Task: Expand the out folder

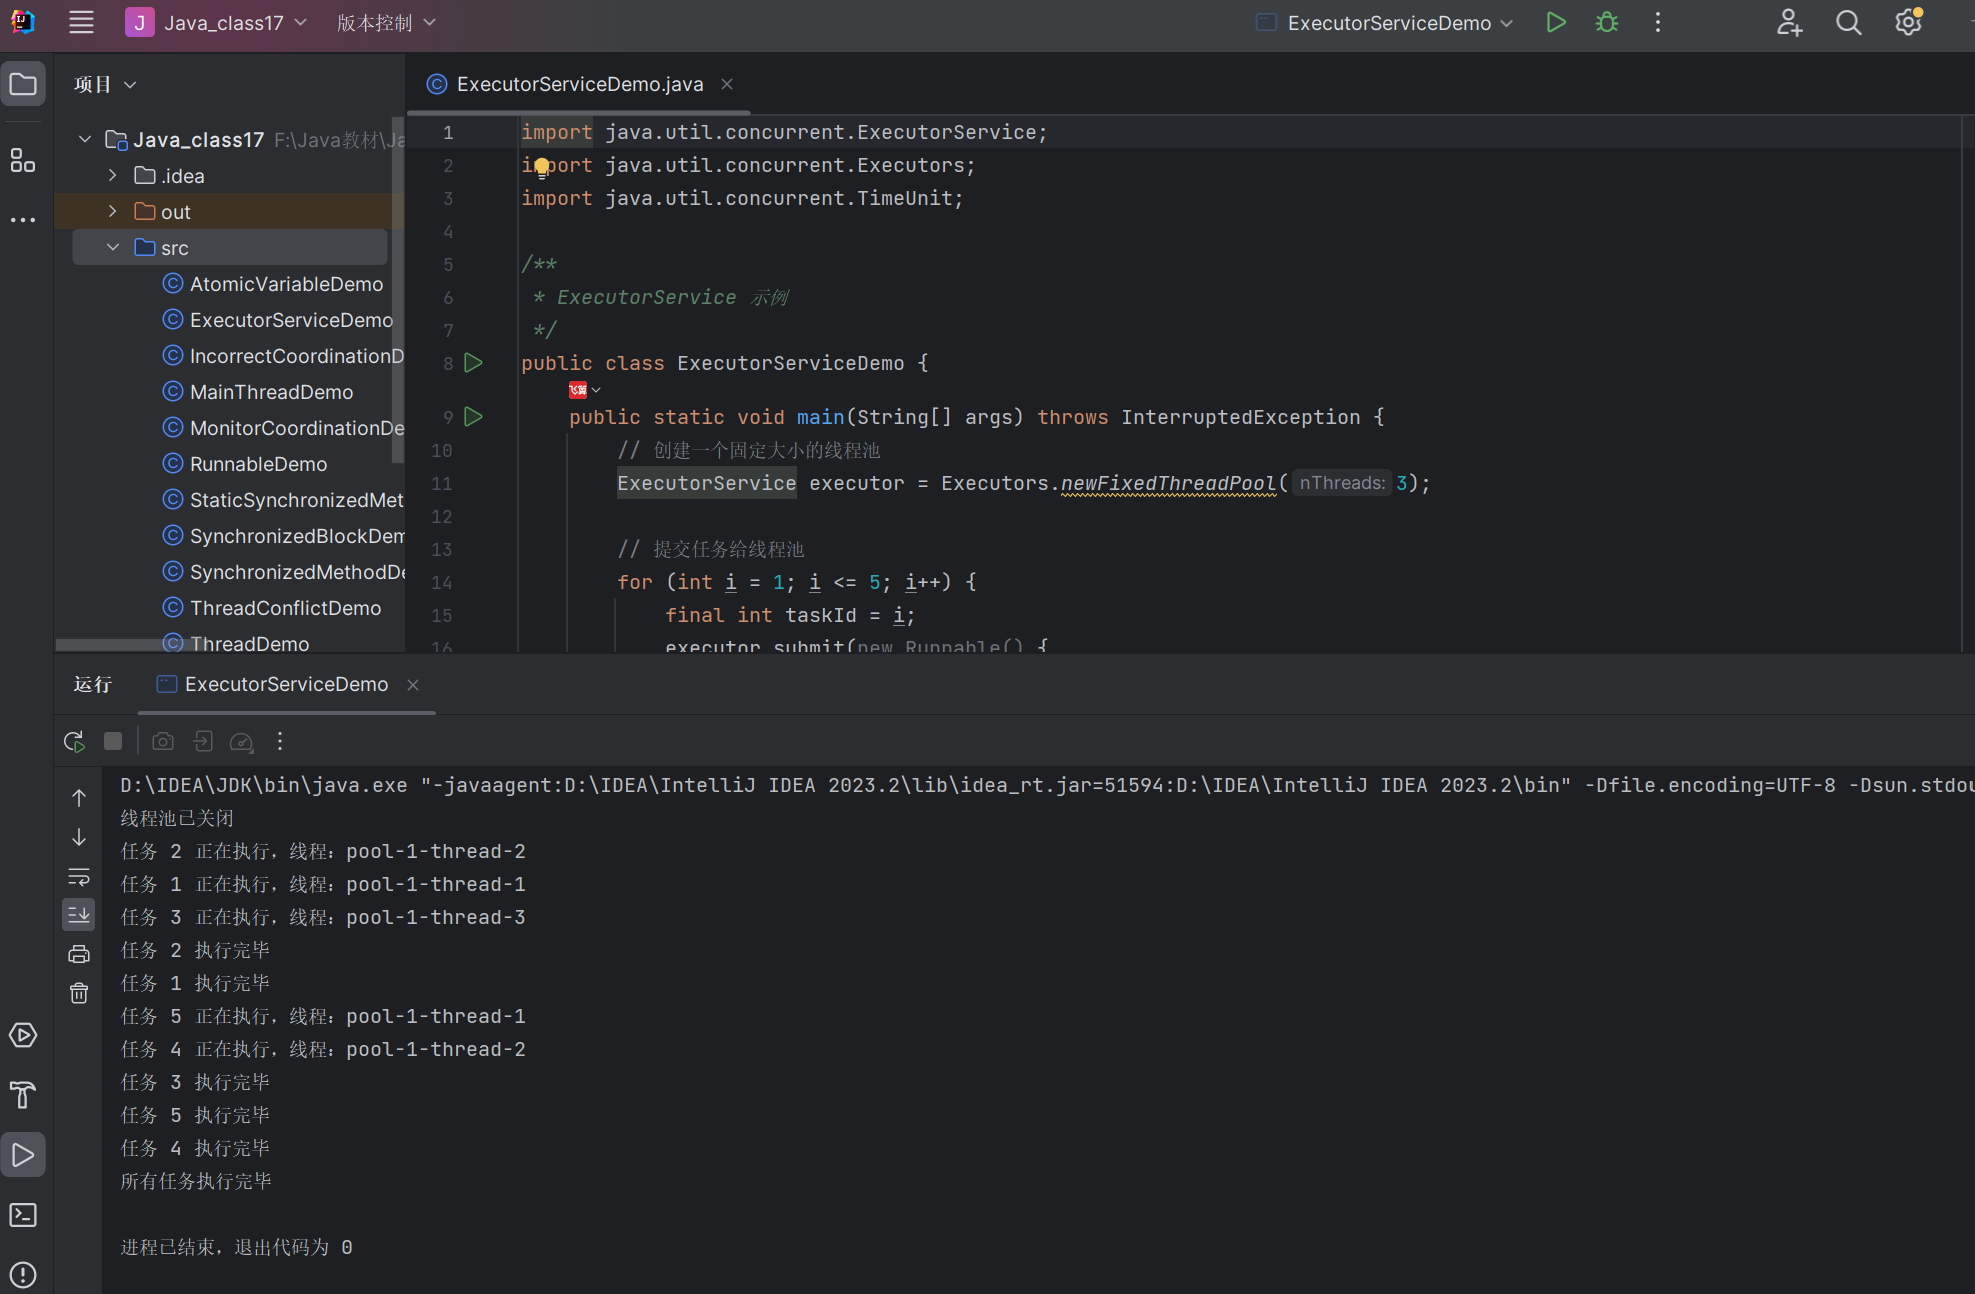Action: pyautogui.click(x=113, y=211)
